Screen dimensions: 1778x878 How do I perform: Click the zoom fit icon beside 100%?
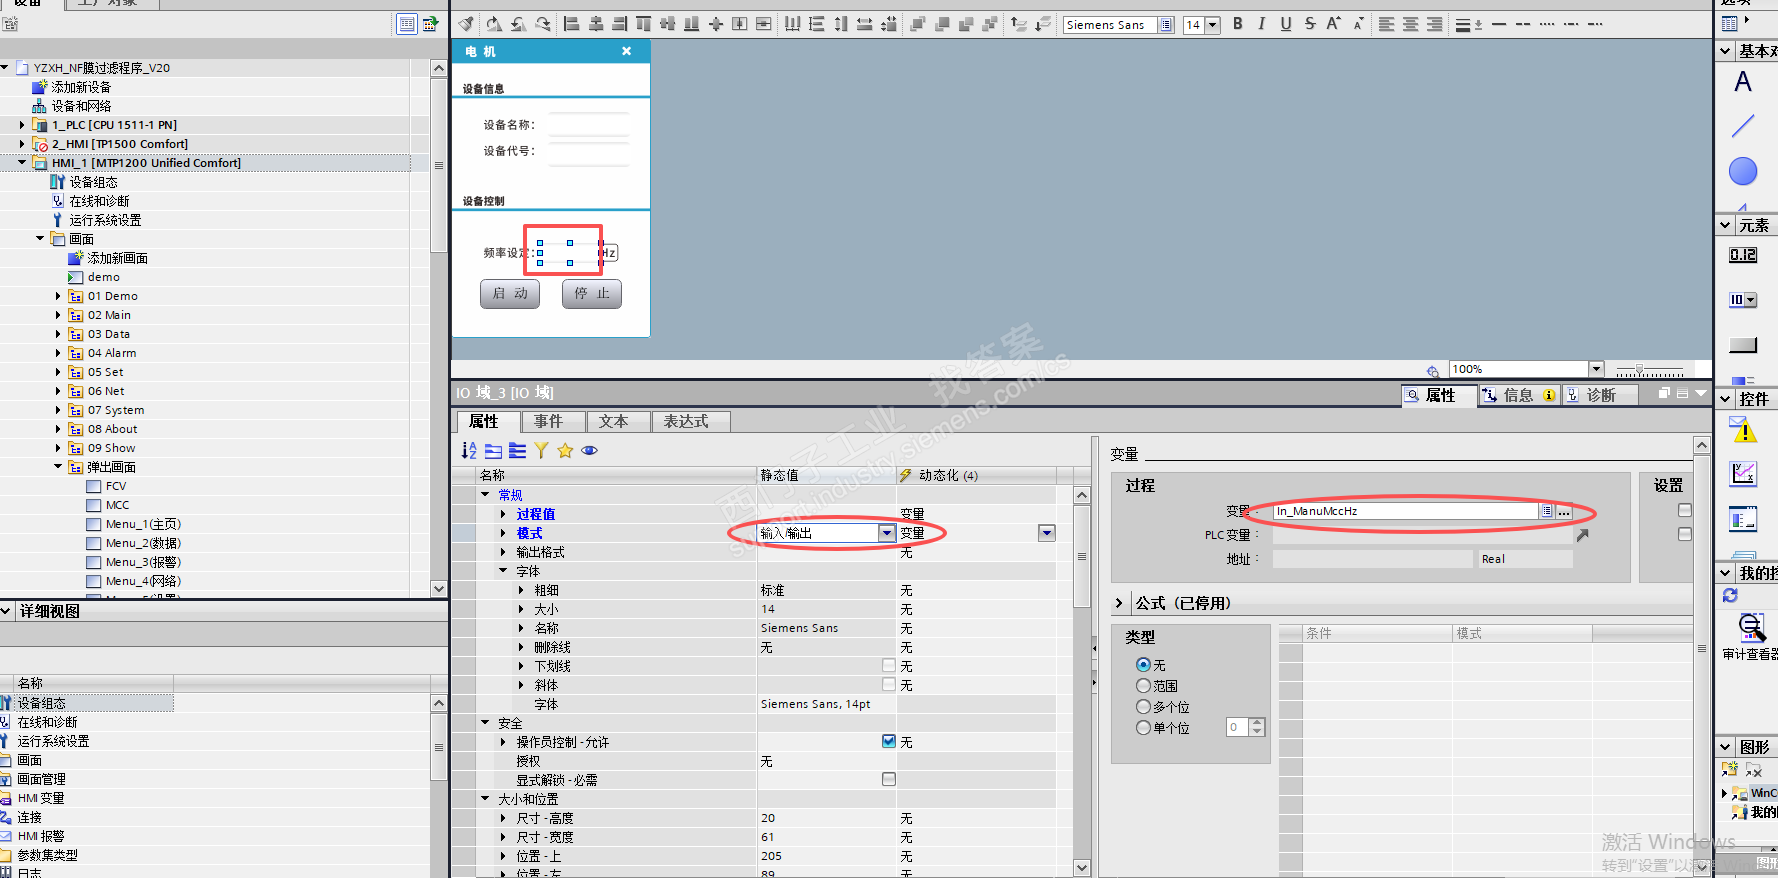coord(1432,370)
